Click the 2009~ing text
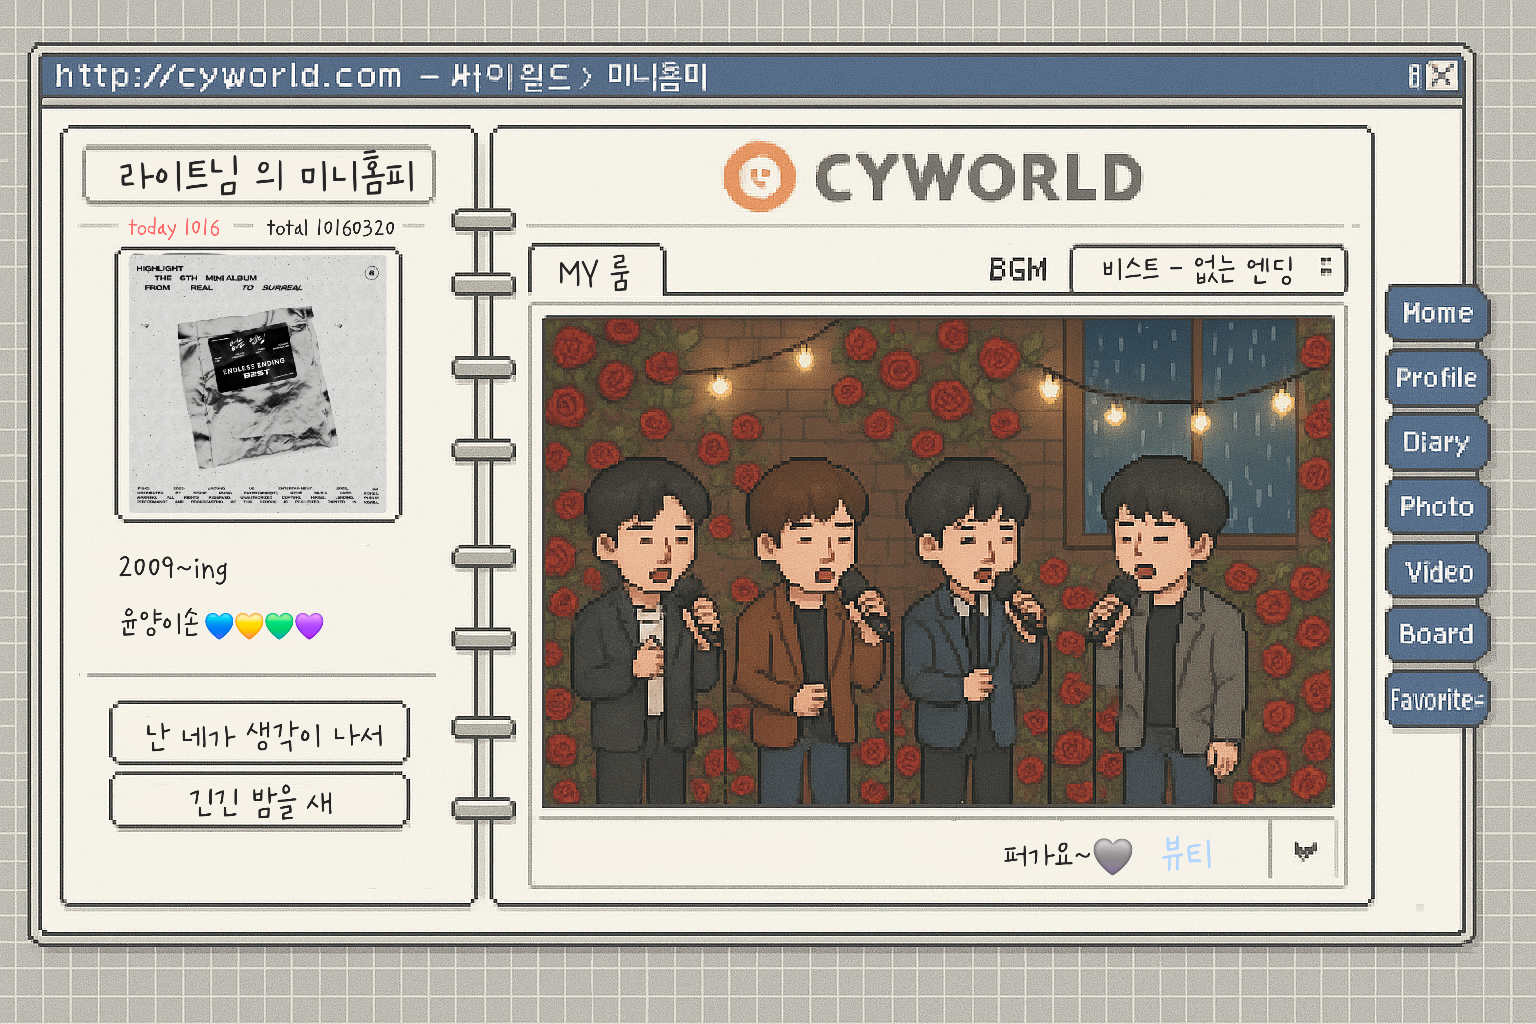Image resolution: width=1536 pixels, height=1024 pixels. tap(173, 568)
